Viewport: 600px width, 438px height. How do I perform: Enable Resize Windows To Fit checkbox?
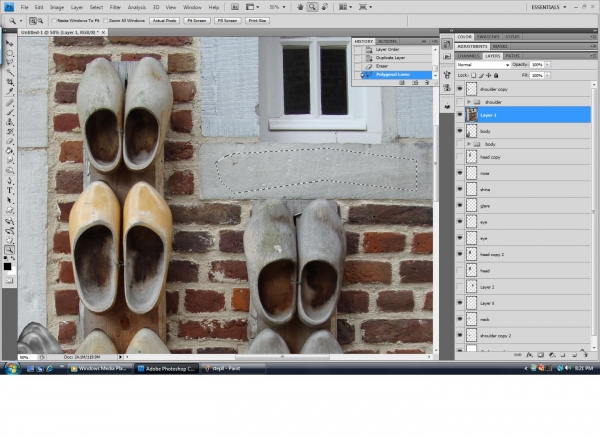coord(54,21)
